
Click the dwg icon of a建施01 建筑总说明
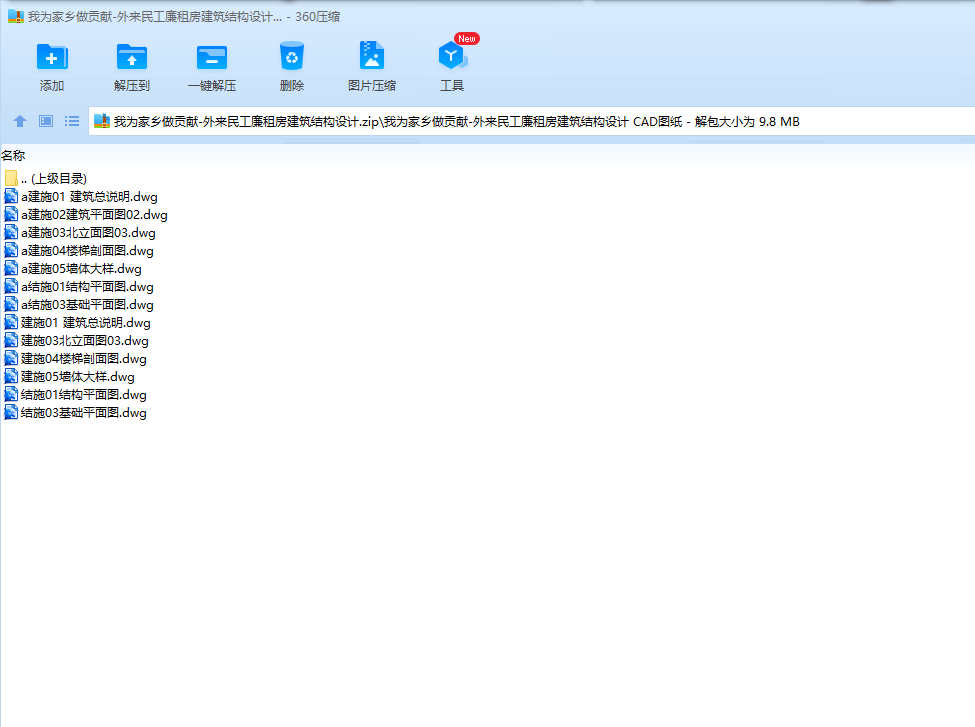coord(11,197)
